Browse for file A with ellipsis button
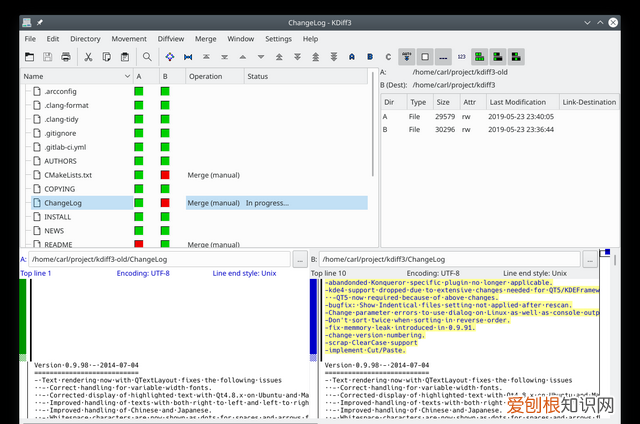This screenshot has width=640, height=424. click(x=300, y=260)
